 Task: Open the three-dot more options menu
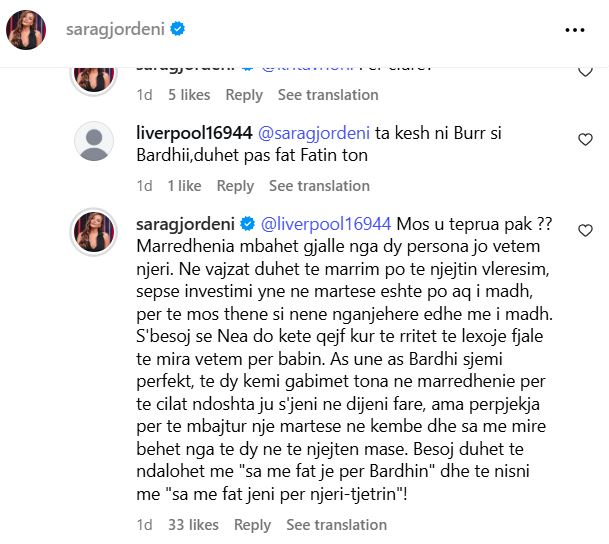574,30
